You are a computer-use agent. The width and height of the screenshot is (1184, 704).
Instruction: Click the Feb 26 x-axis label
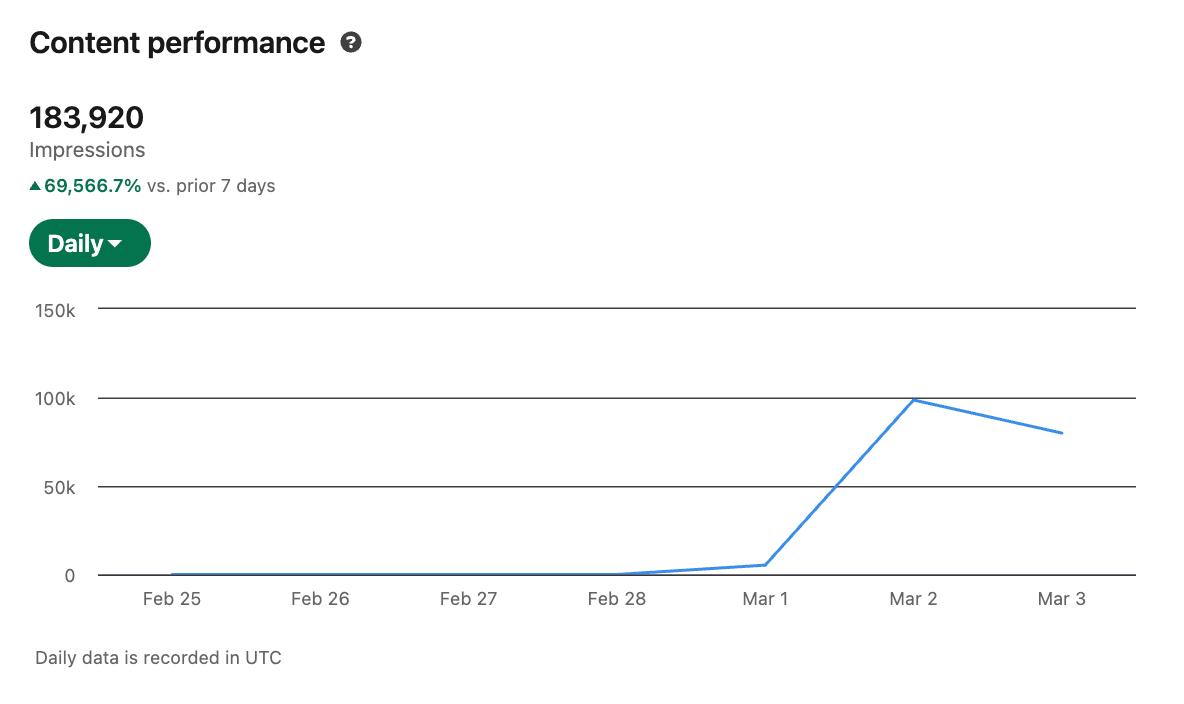[320, 599]
